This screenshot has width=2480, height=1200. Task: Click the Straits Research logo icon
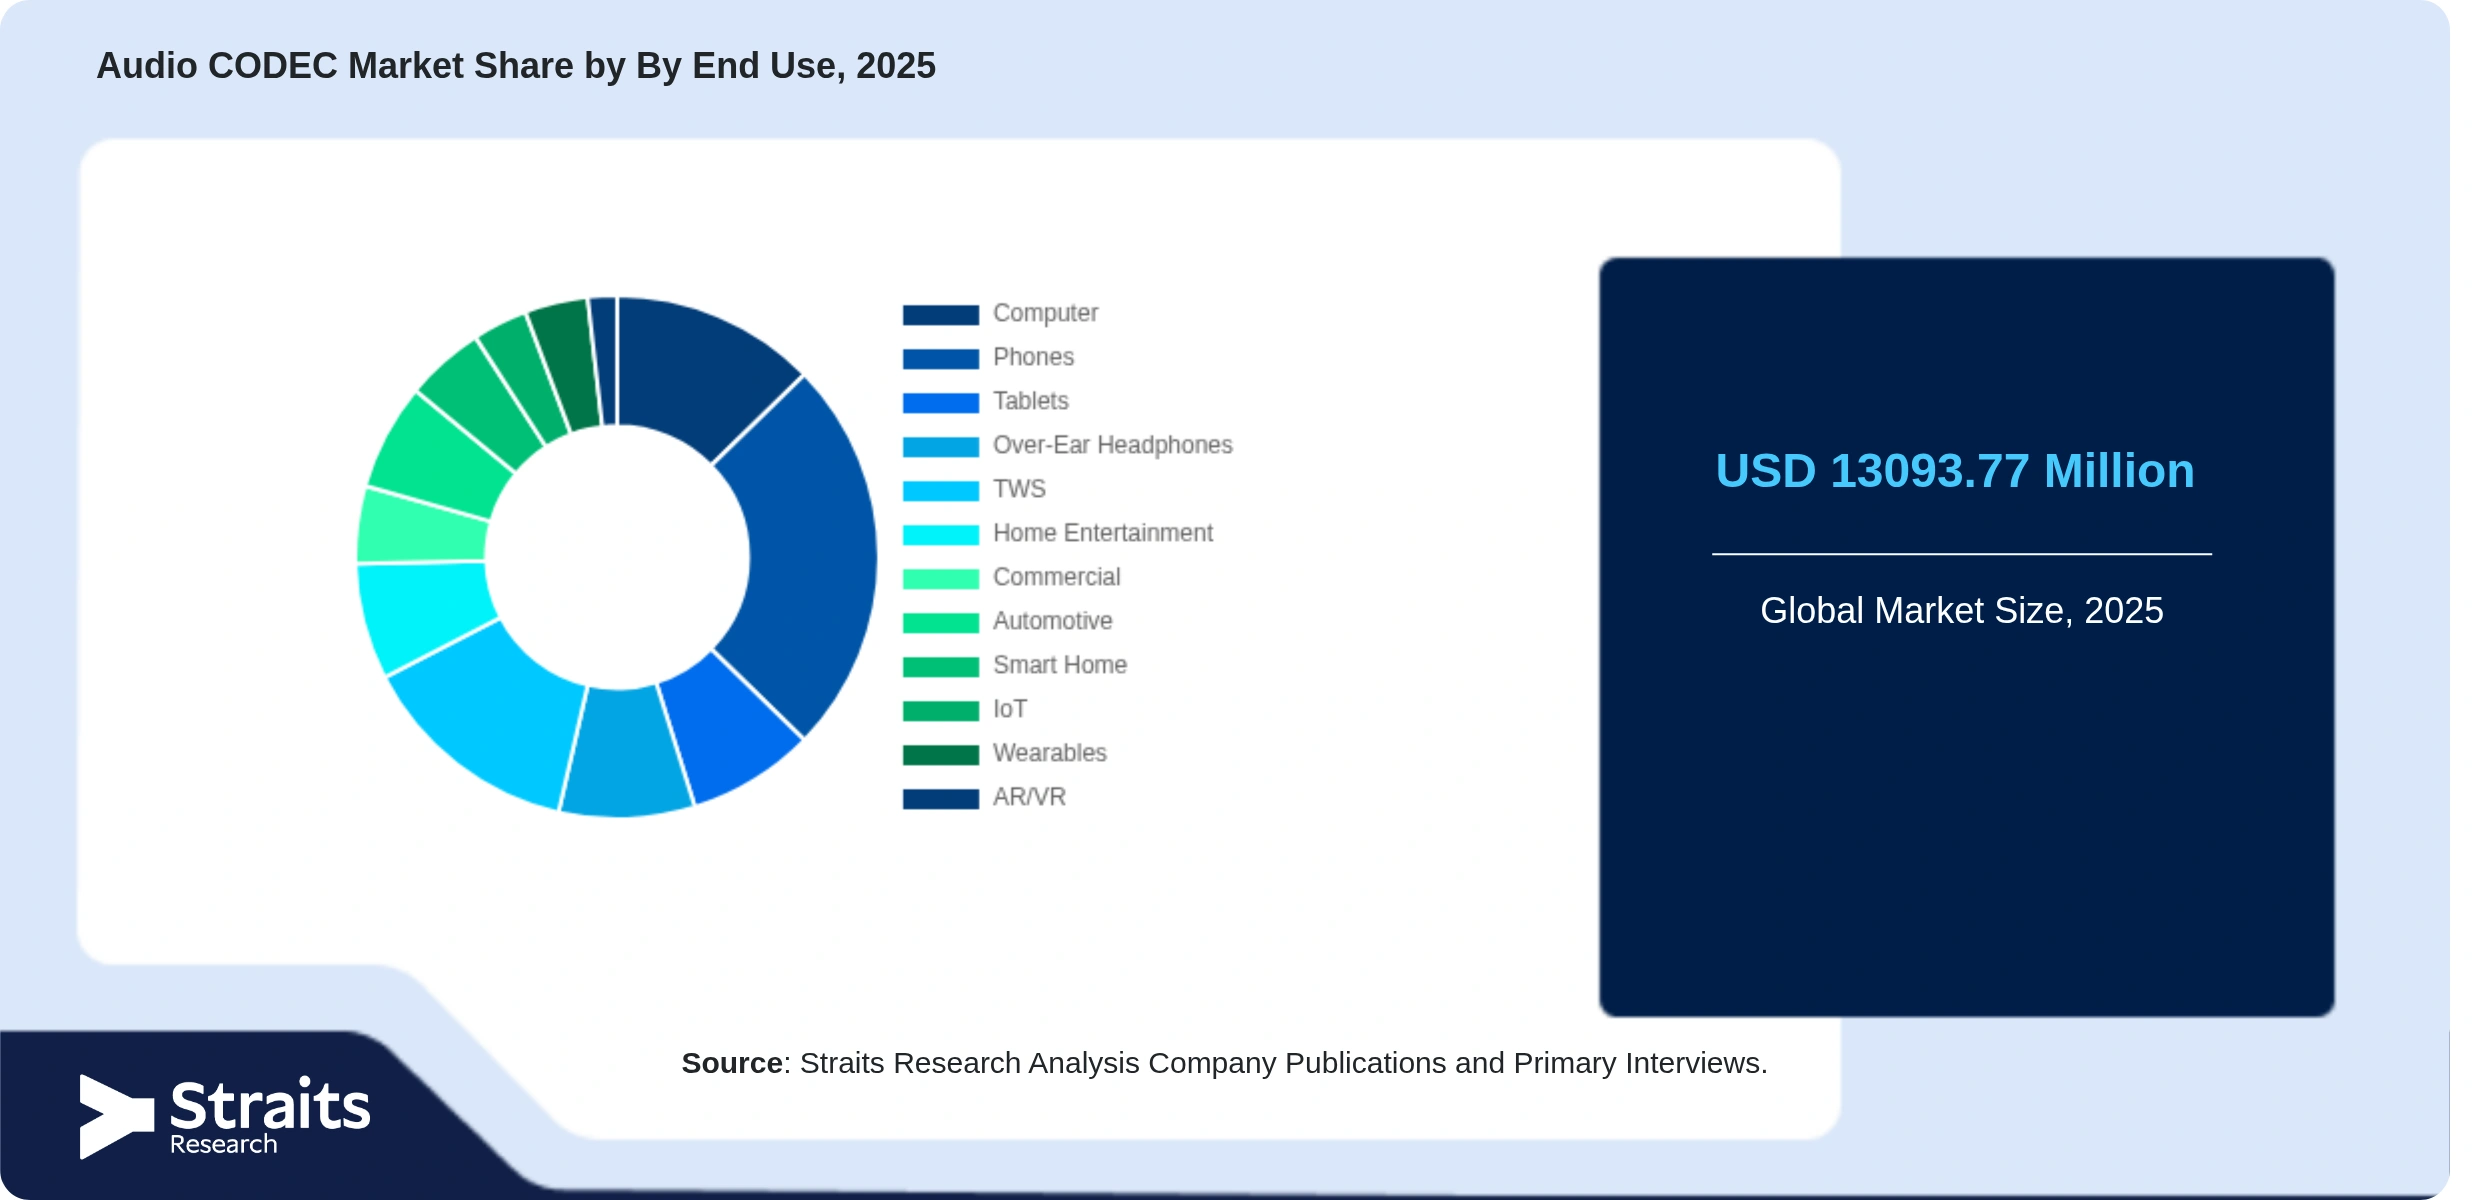116,1117
